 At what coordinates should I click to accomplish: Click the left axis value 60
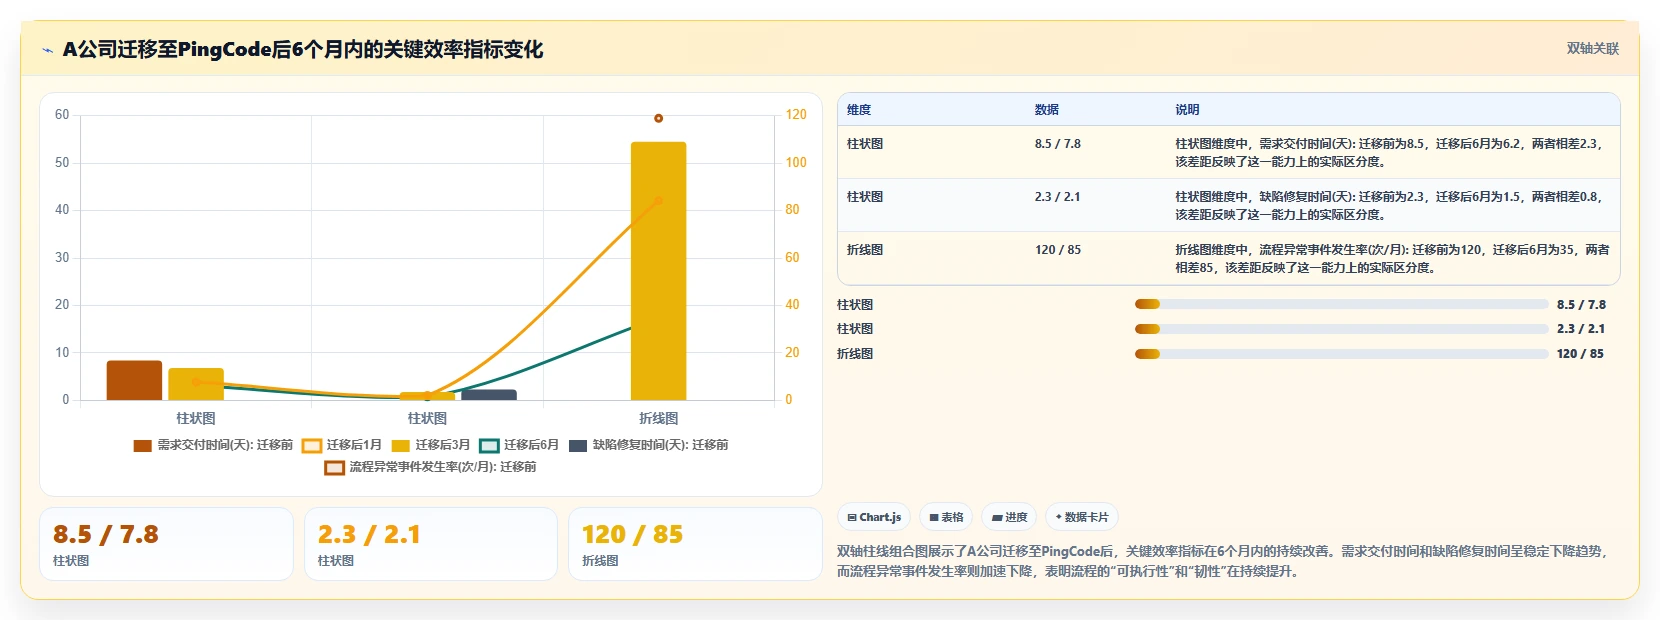click(x=62, y=115)
